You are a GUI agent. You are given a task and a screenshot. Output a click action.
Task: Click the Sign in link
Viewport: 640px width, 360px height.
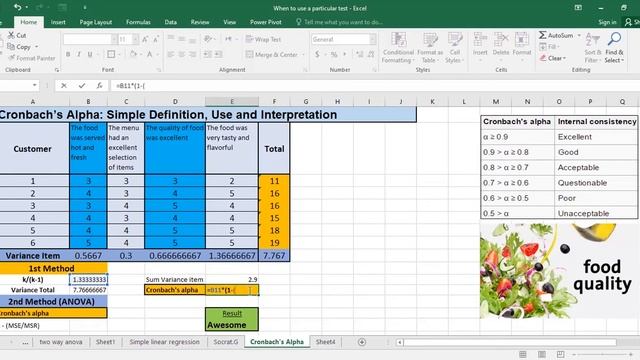click(x=607, y=22)
